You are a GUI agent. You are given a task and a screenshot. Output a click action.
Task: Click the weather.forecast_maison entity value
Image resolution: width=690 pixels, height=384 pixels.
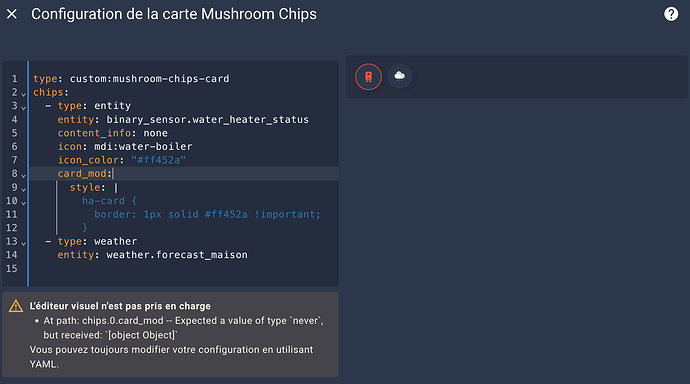tap(177, 255)
